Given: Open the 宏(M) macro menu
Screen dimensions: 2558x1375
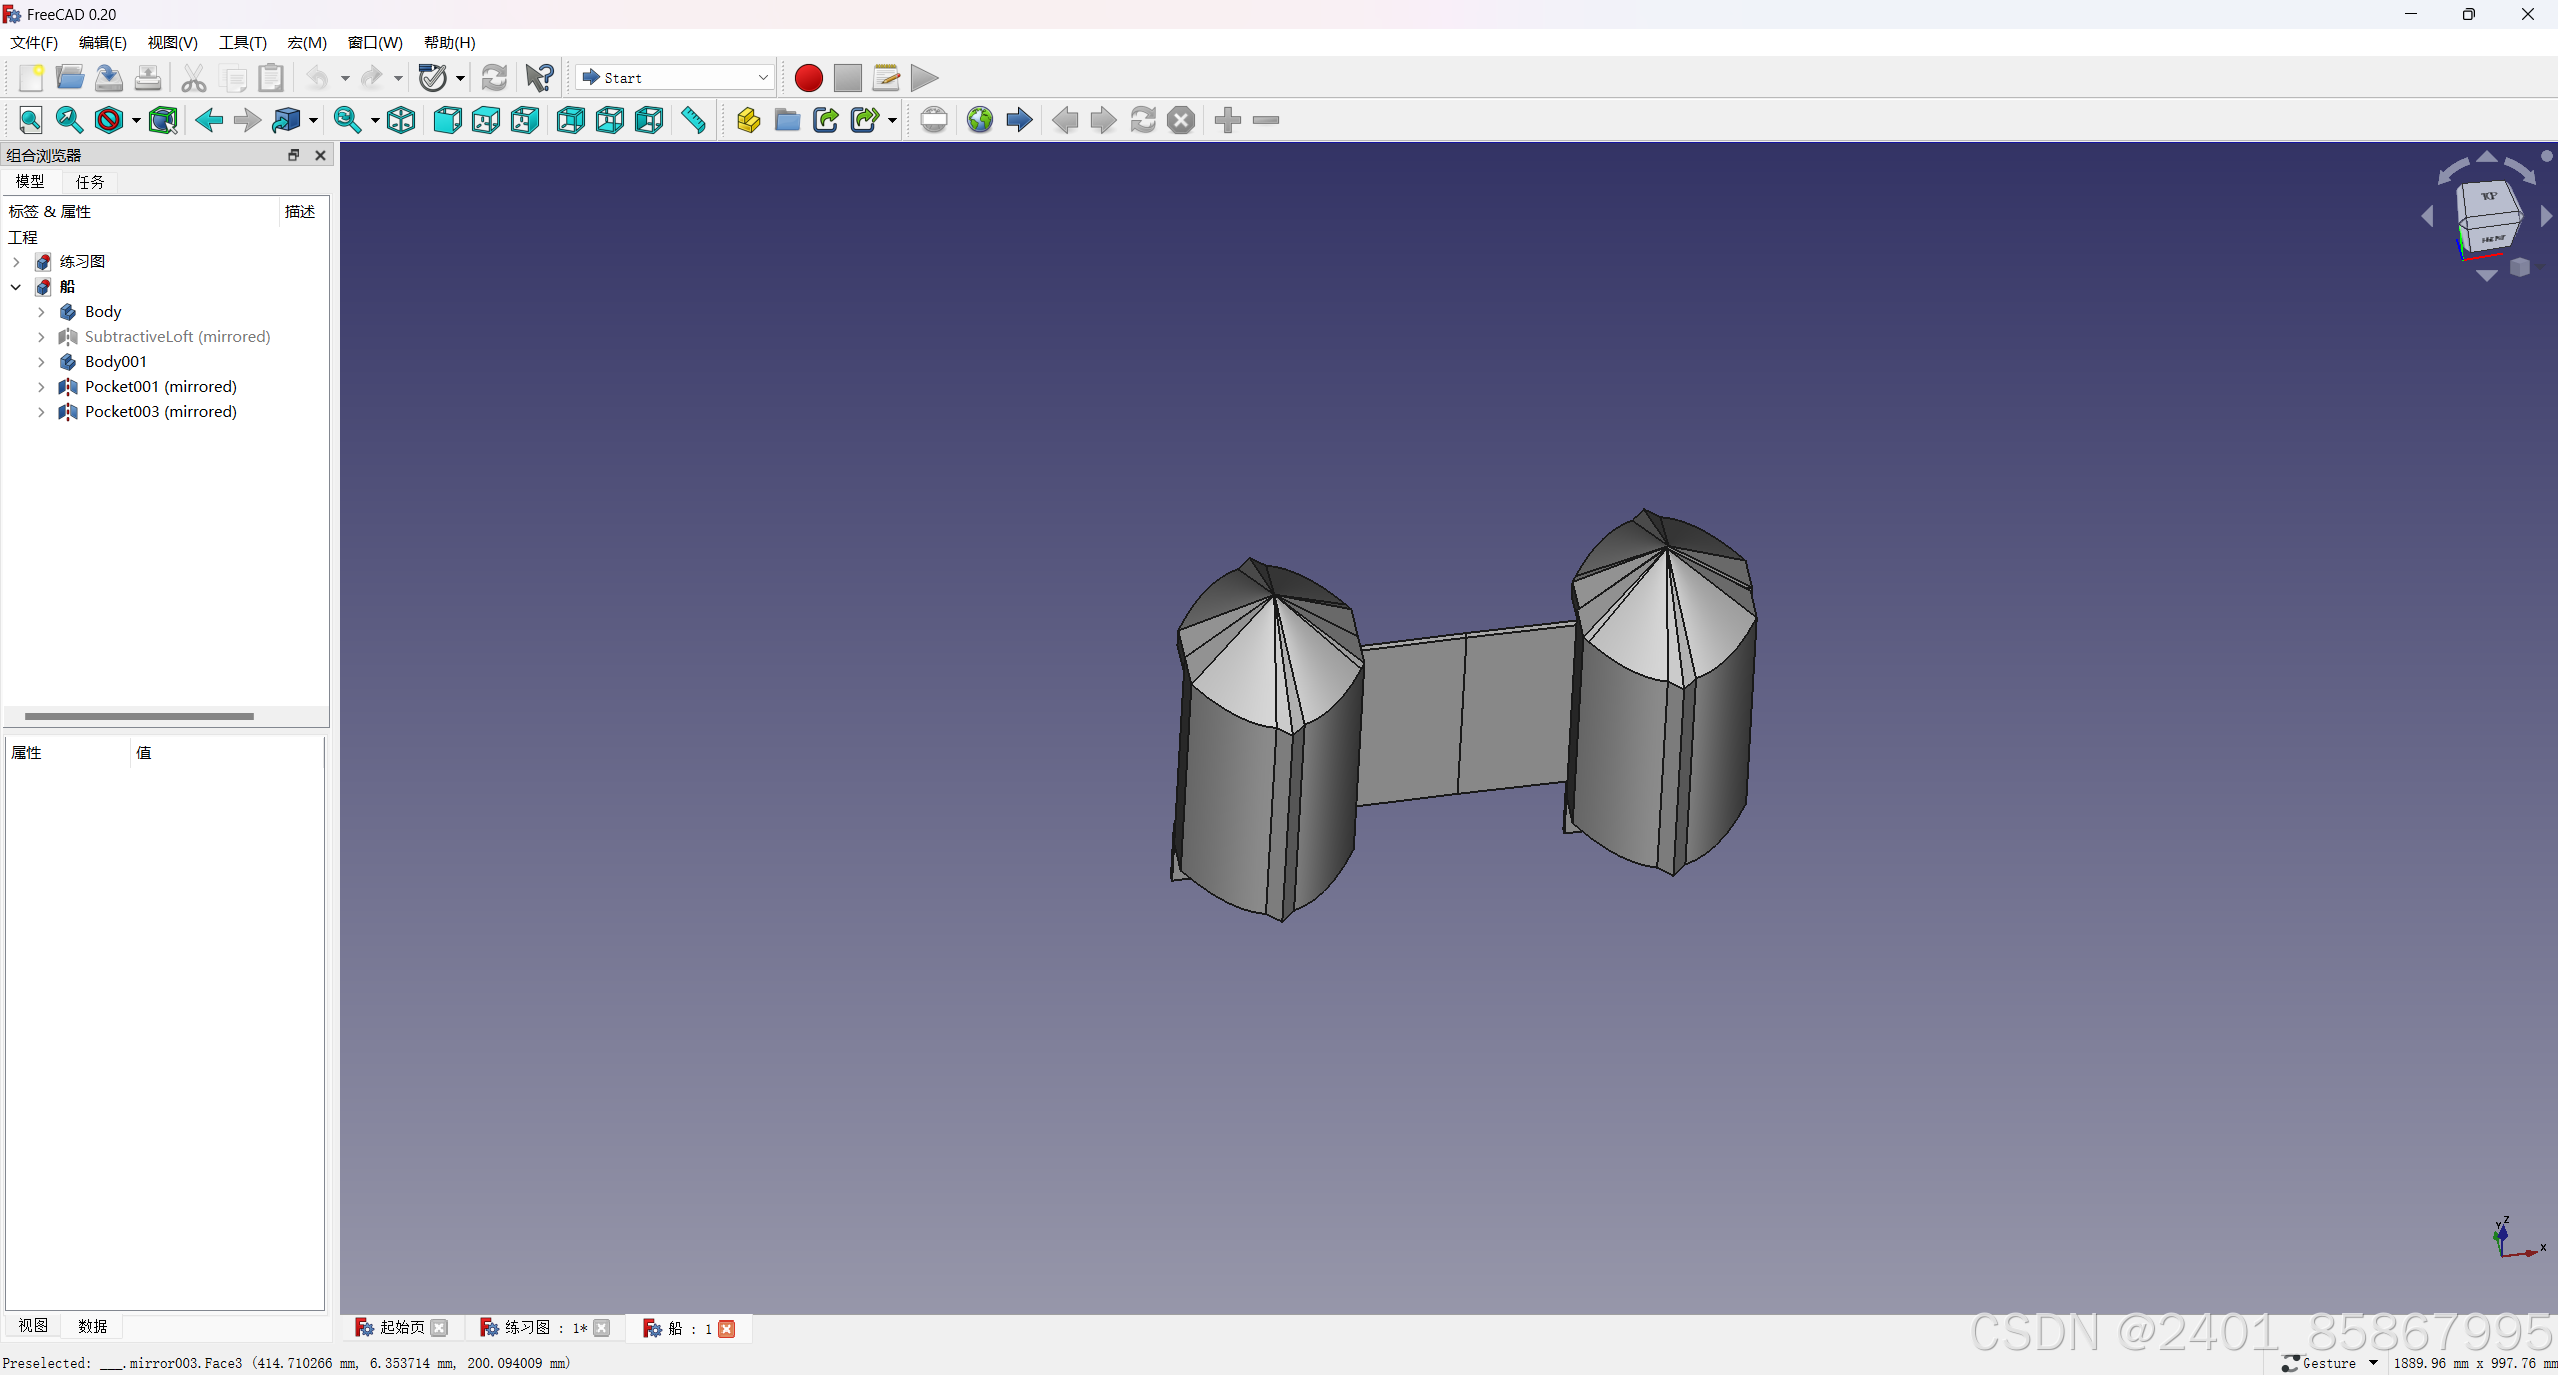Looking at the screenshot, I should [x=306, y=42].
